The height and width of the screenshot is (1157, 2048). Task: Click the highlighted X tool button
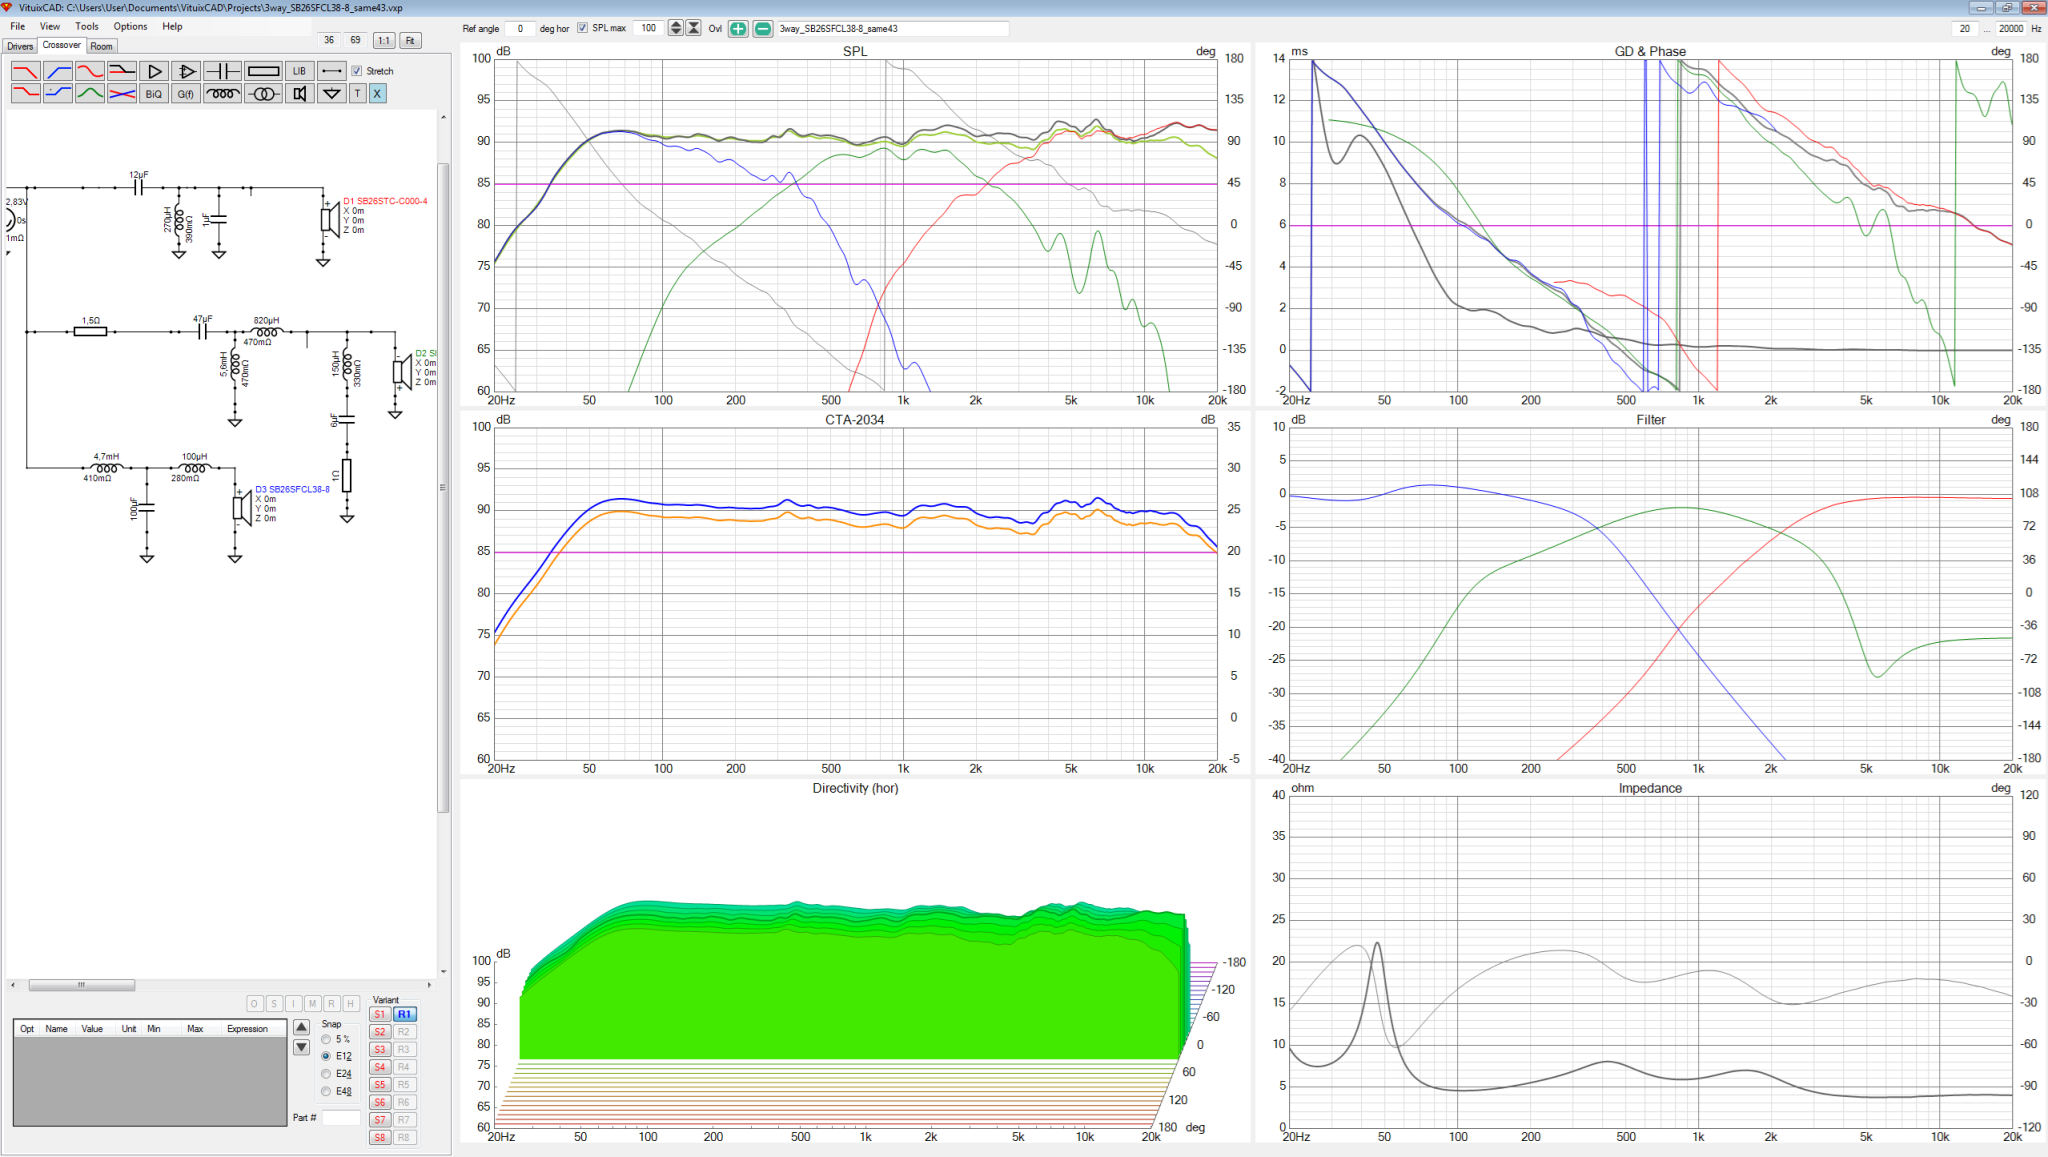point(377,93)
